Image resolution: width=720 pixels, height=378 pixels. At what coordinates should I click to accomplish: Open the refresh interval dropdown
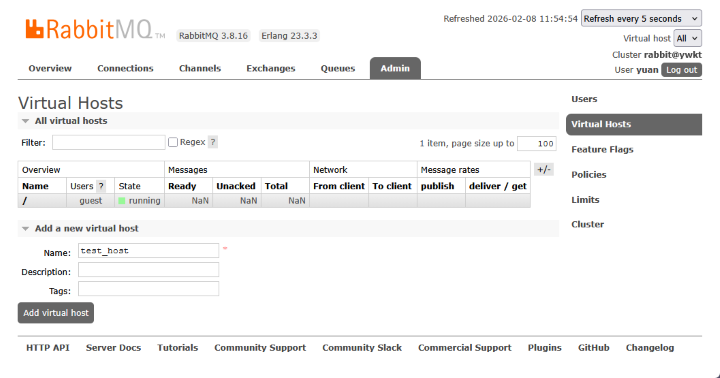(641, 18)
